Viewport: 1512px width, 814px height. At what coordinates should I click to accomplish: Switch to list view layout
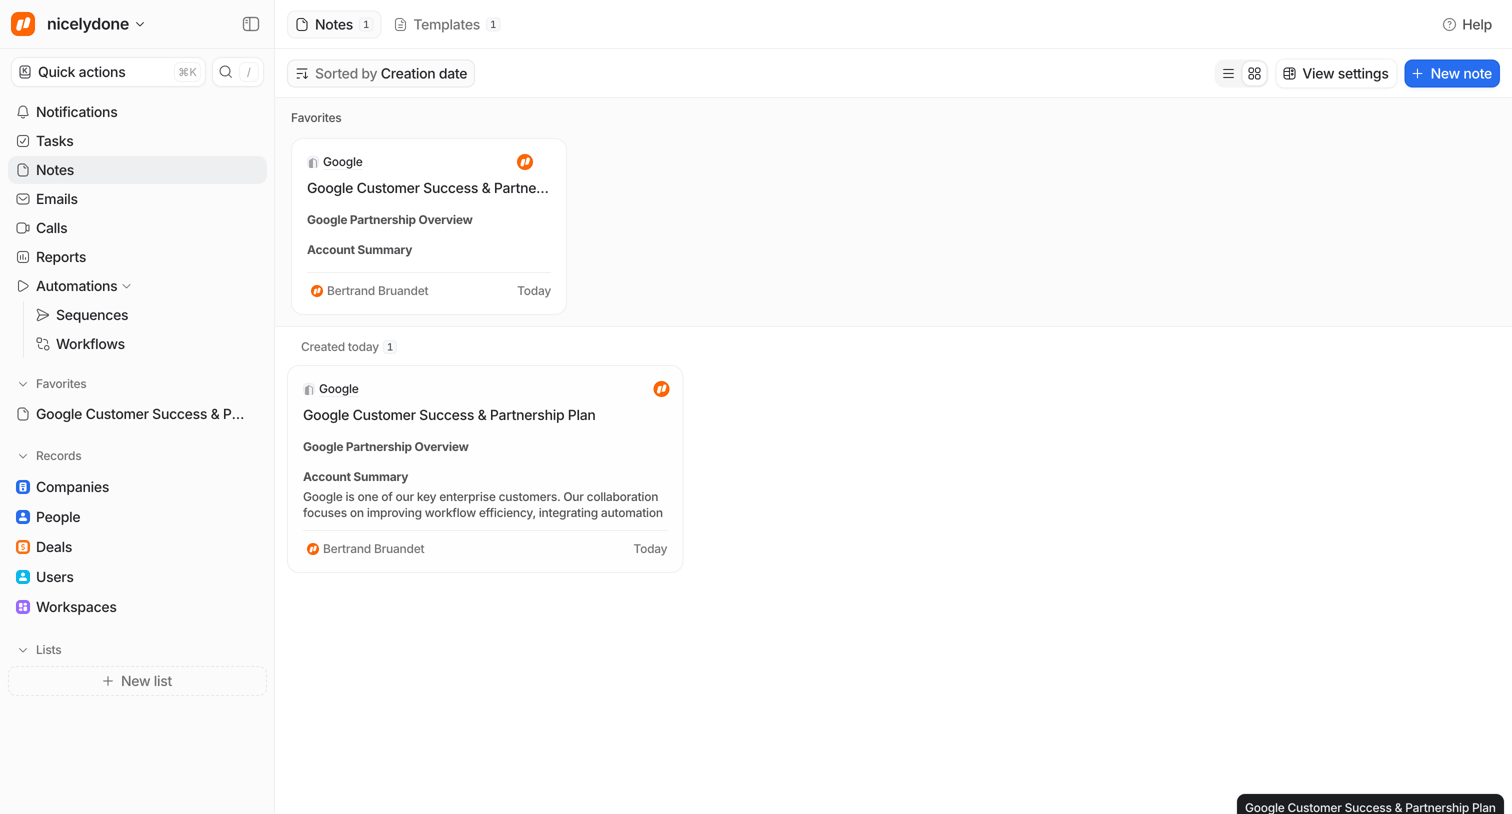[1228, 74]
